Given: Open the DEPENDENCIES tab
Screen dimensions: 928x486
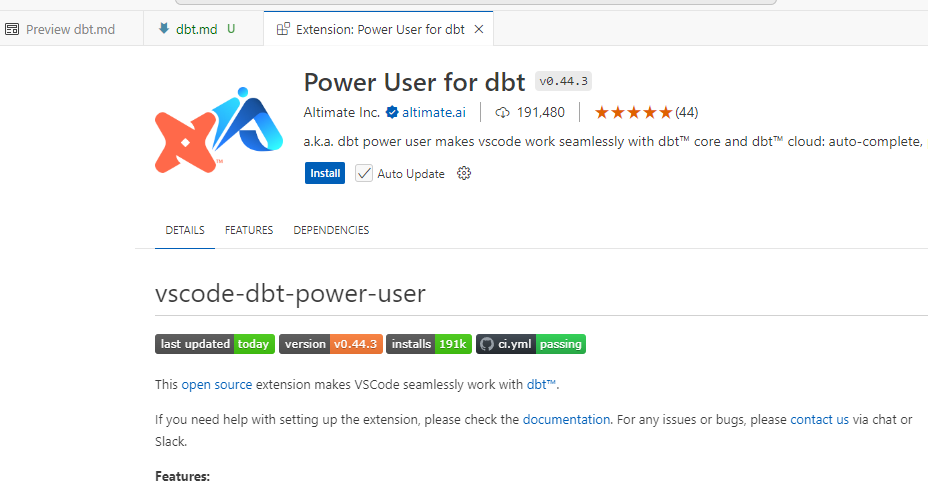Looking at the screenshot, I should (331, 230).
